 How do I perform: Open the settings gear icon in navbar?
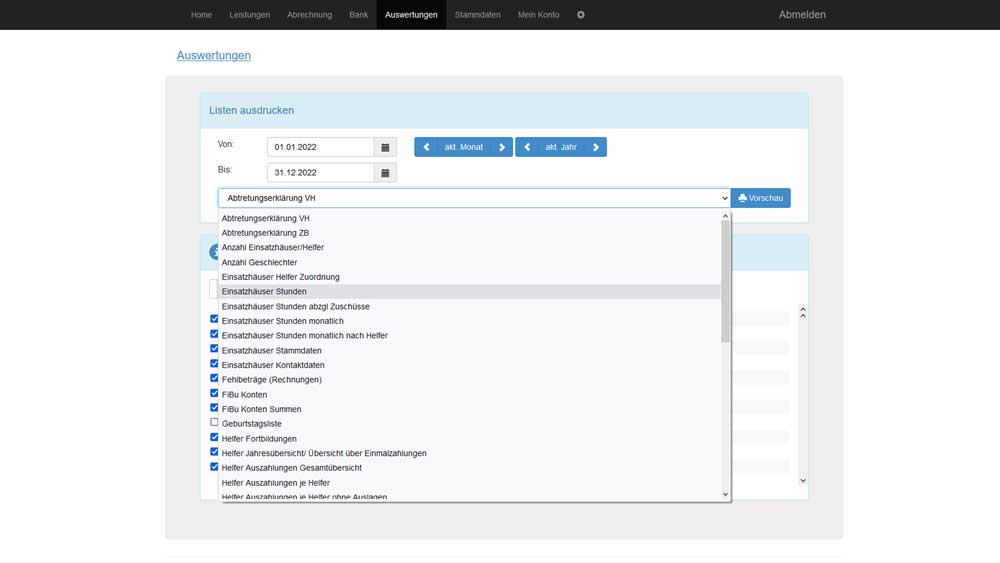[581, 15]
